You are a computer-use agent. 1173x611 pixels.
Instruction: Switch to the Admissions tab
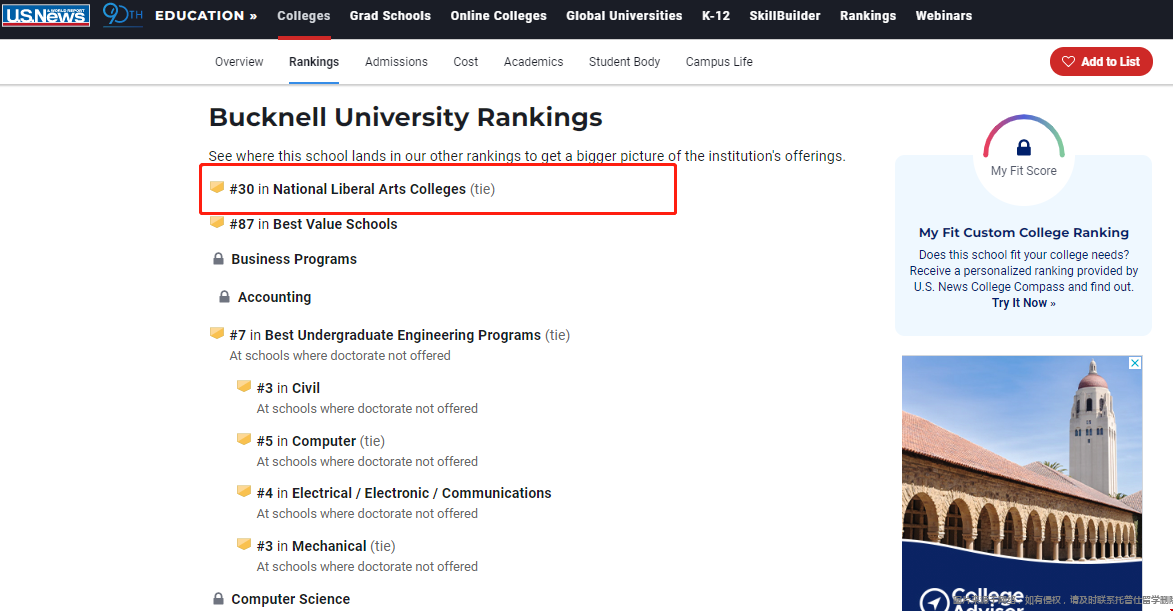click(396, 62)
